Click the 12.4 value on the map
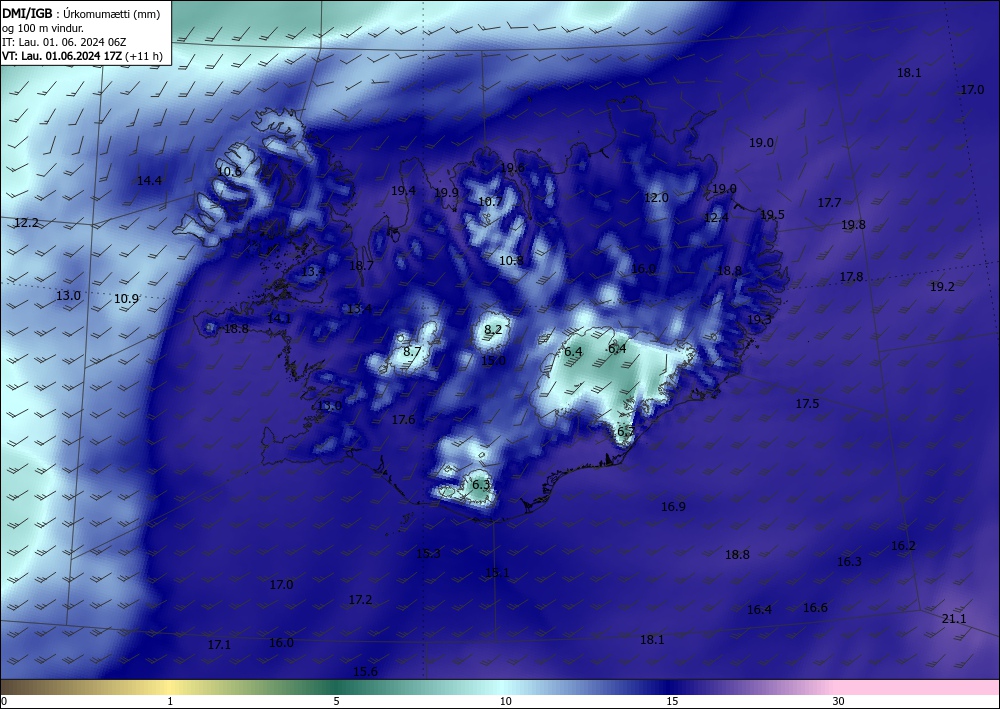The image size is (1000, 709). 716,217
